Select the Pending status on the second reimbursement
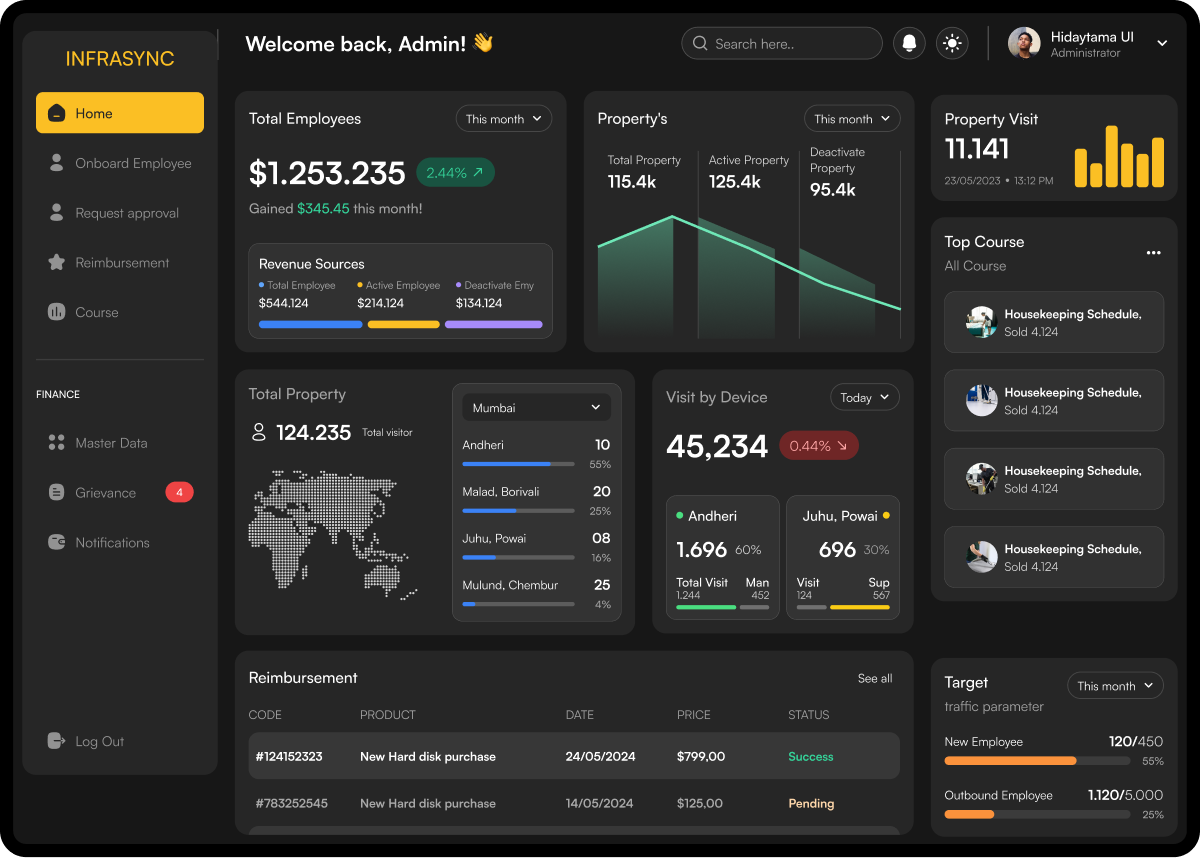Image resolution: width=1200 pixels, height=858 pixels. 811,803
